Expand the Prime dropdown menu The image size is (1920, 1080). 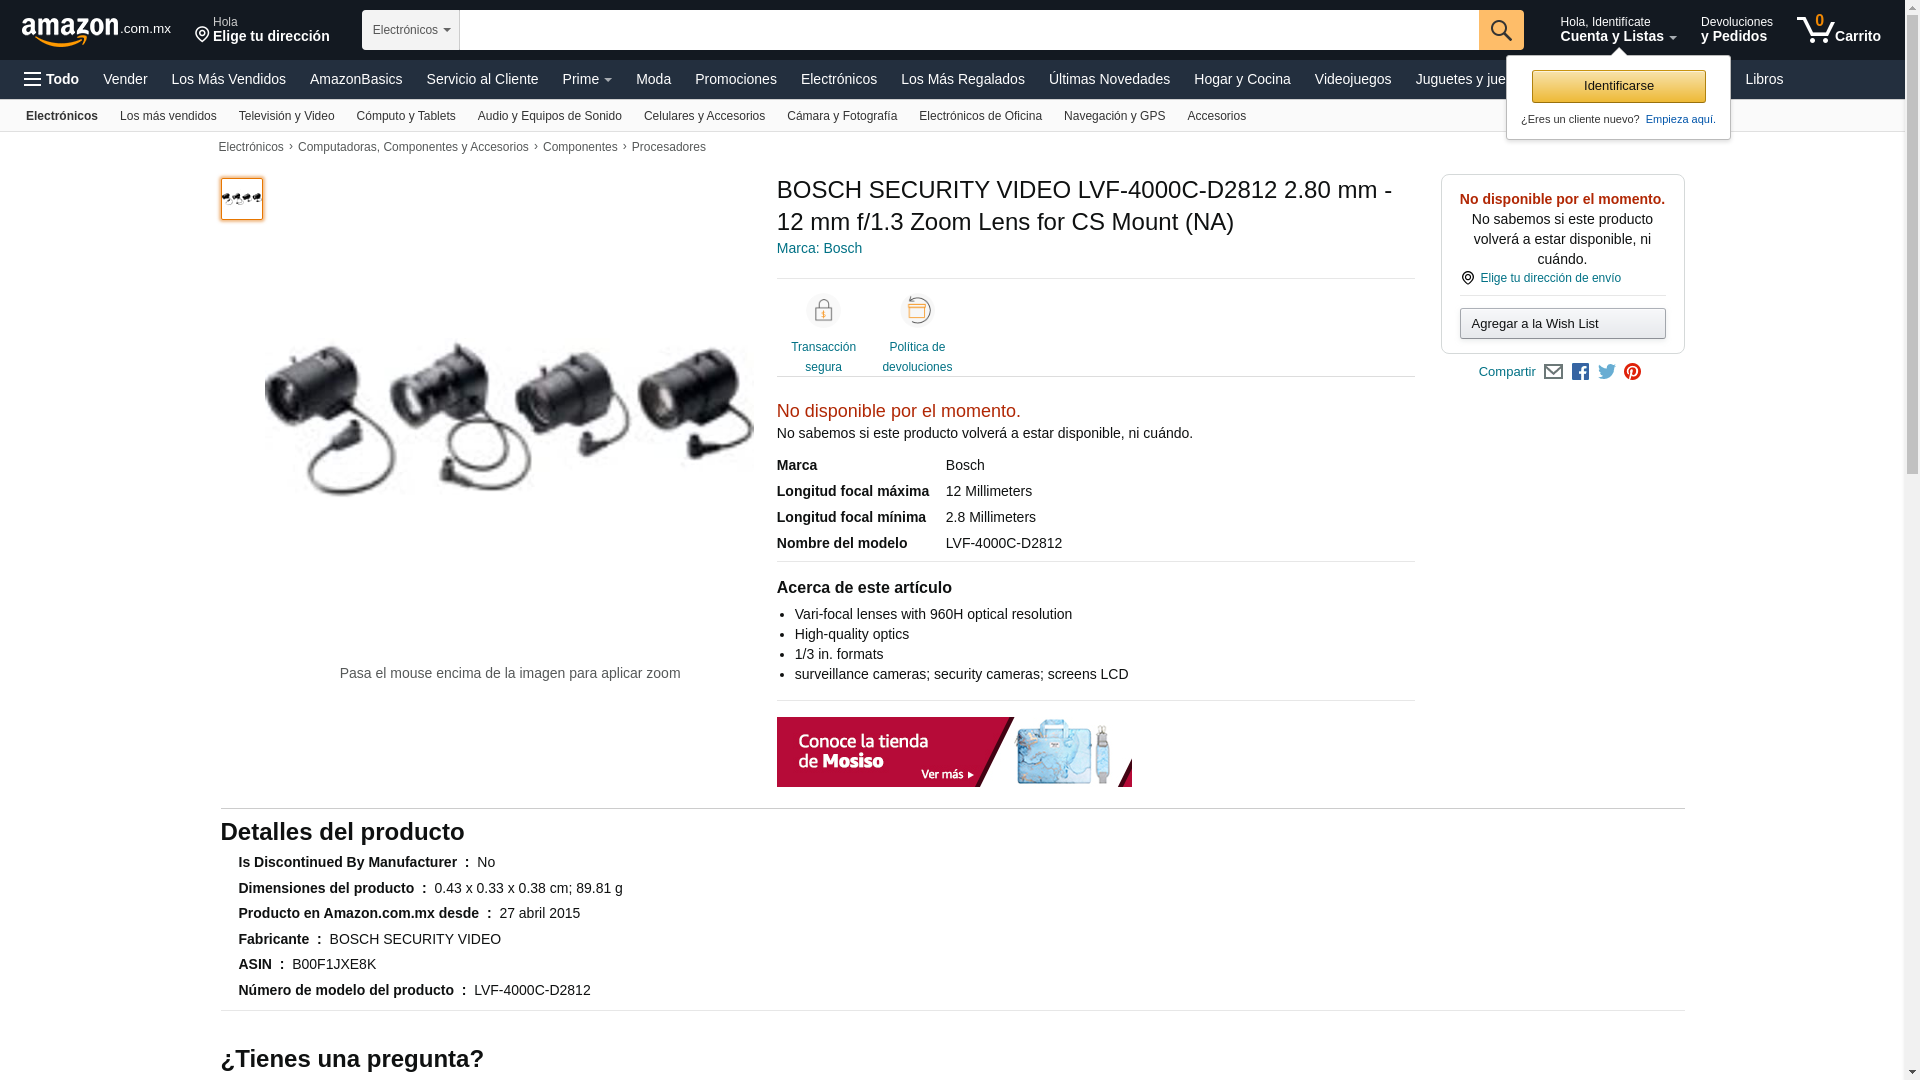pos(587,79)
